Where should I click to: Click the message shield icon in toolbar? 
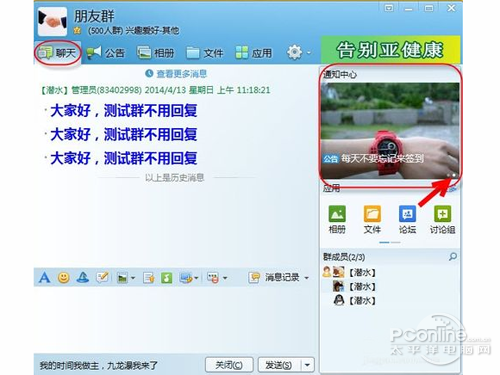pyautogui.click(x=213, y=277)
